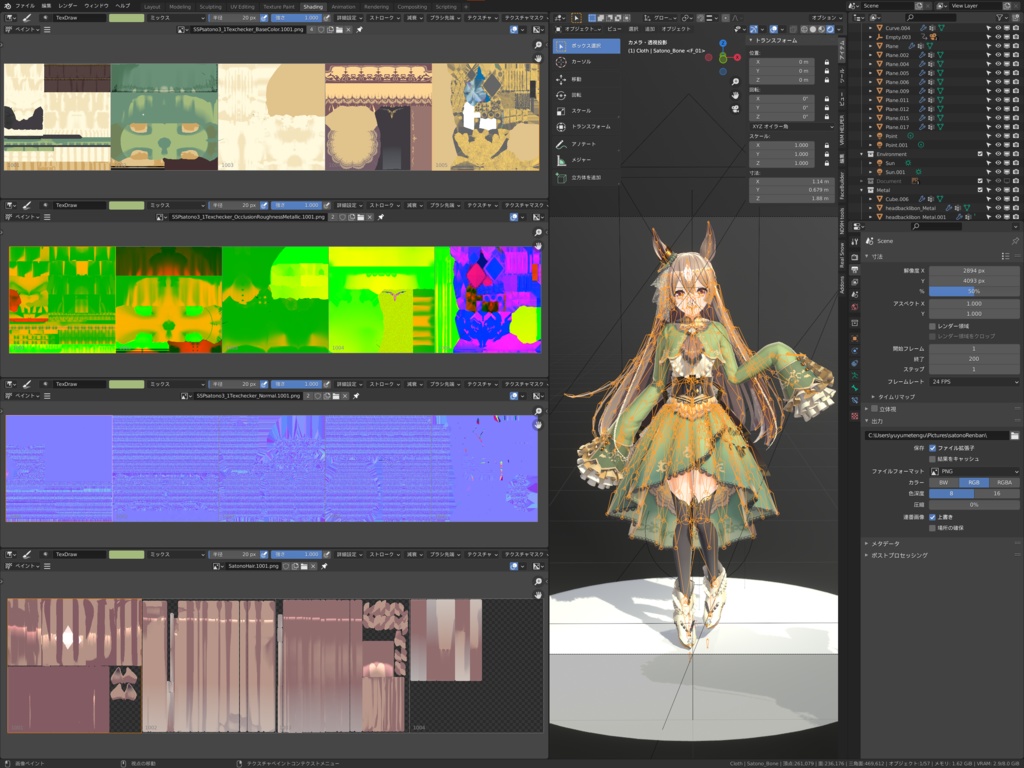Select the 3D Cursor tool
Screen dimensions: 1024x768
click(560, 62)
